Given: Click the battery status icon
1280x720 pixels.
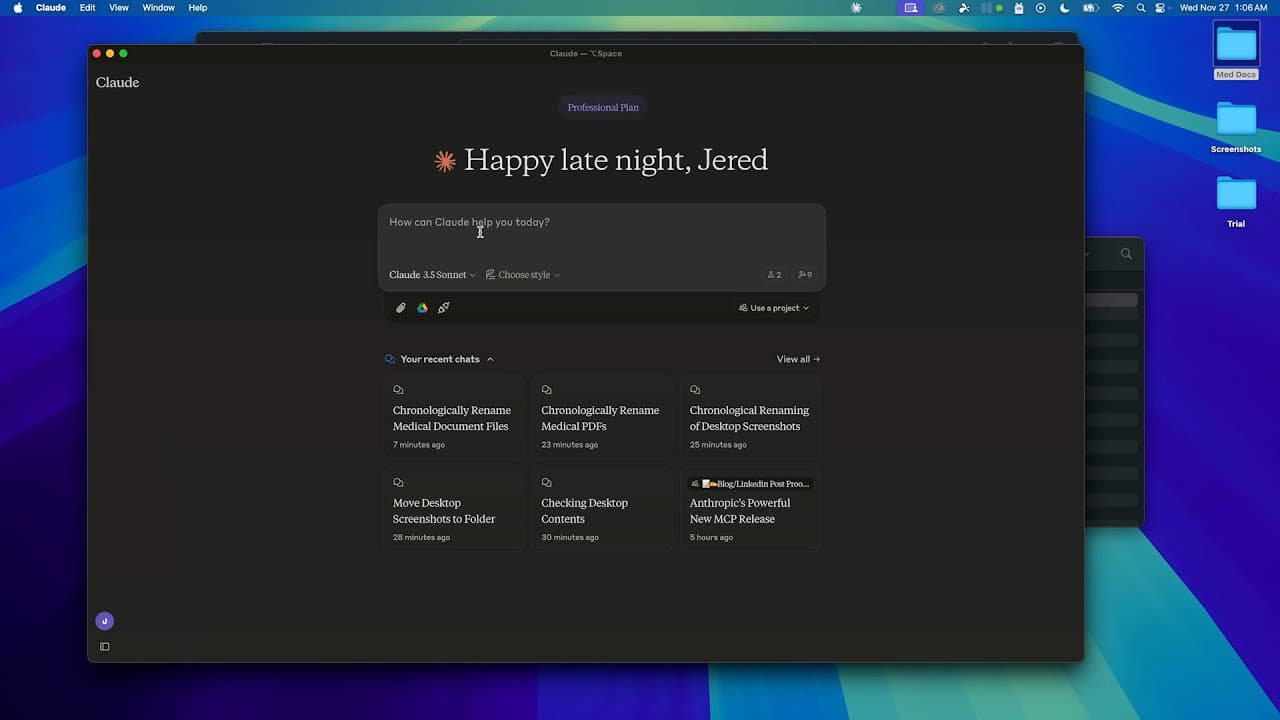Looking at the screenshot, I should (1091, 8).
